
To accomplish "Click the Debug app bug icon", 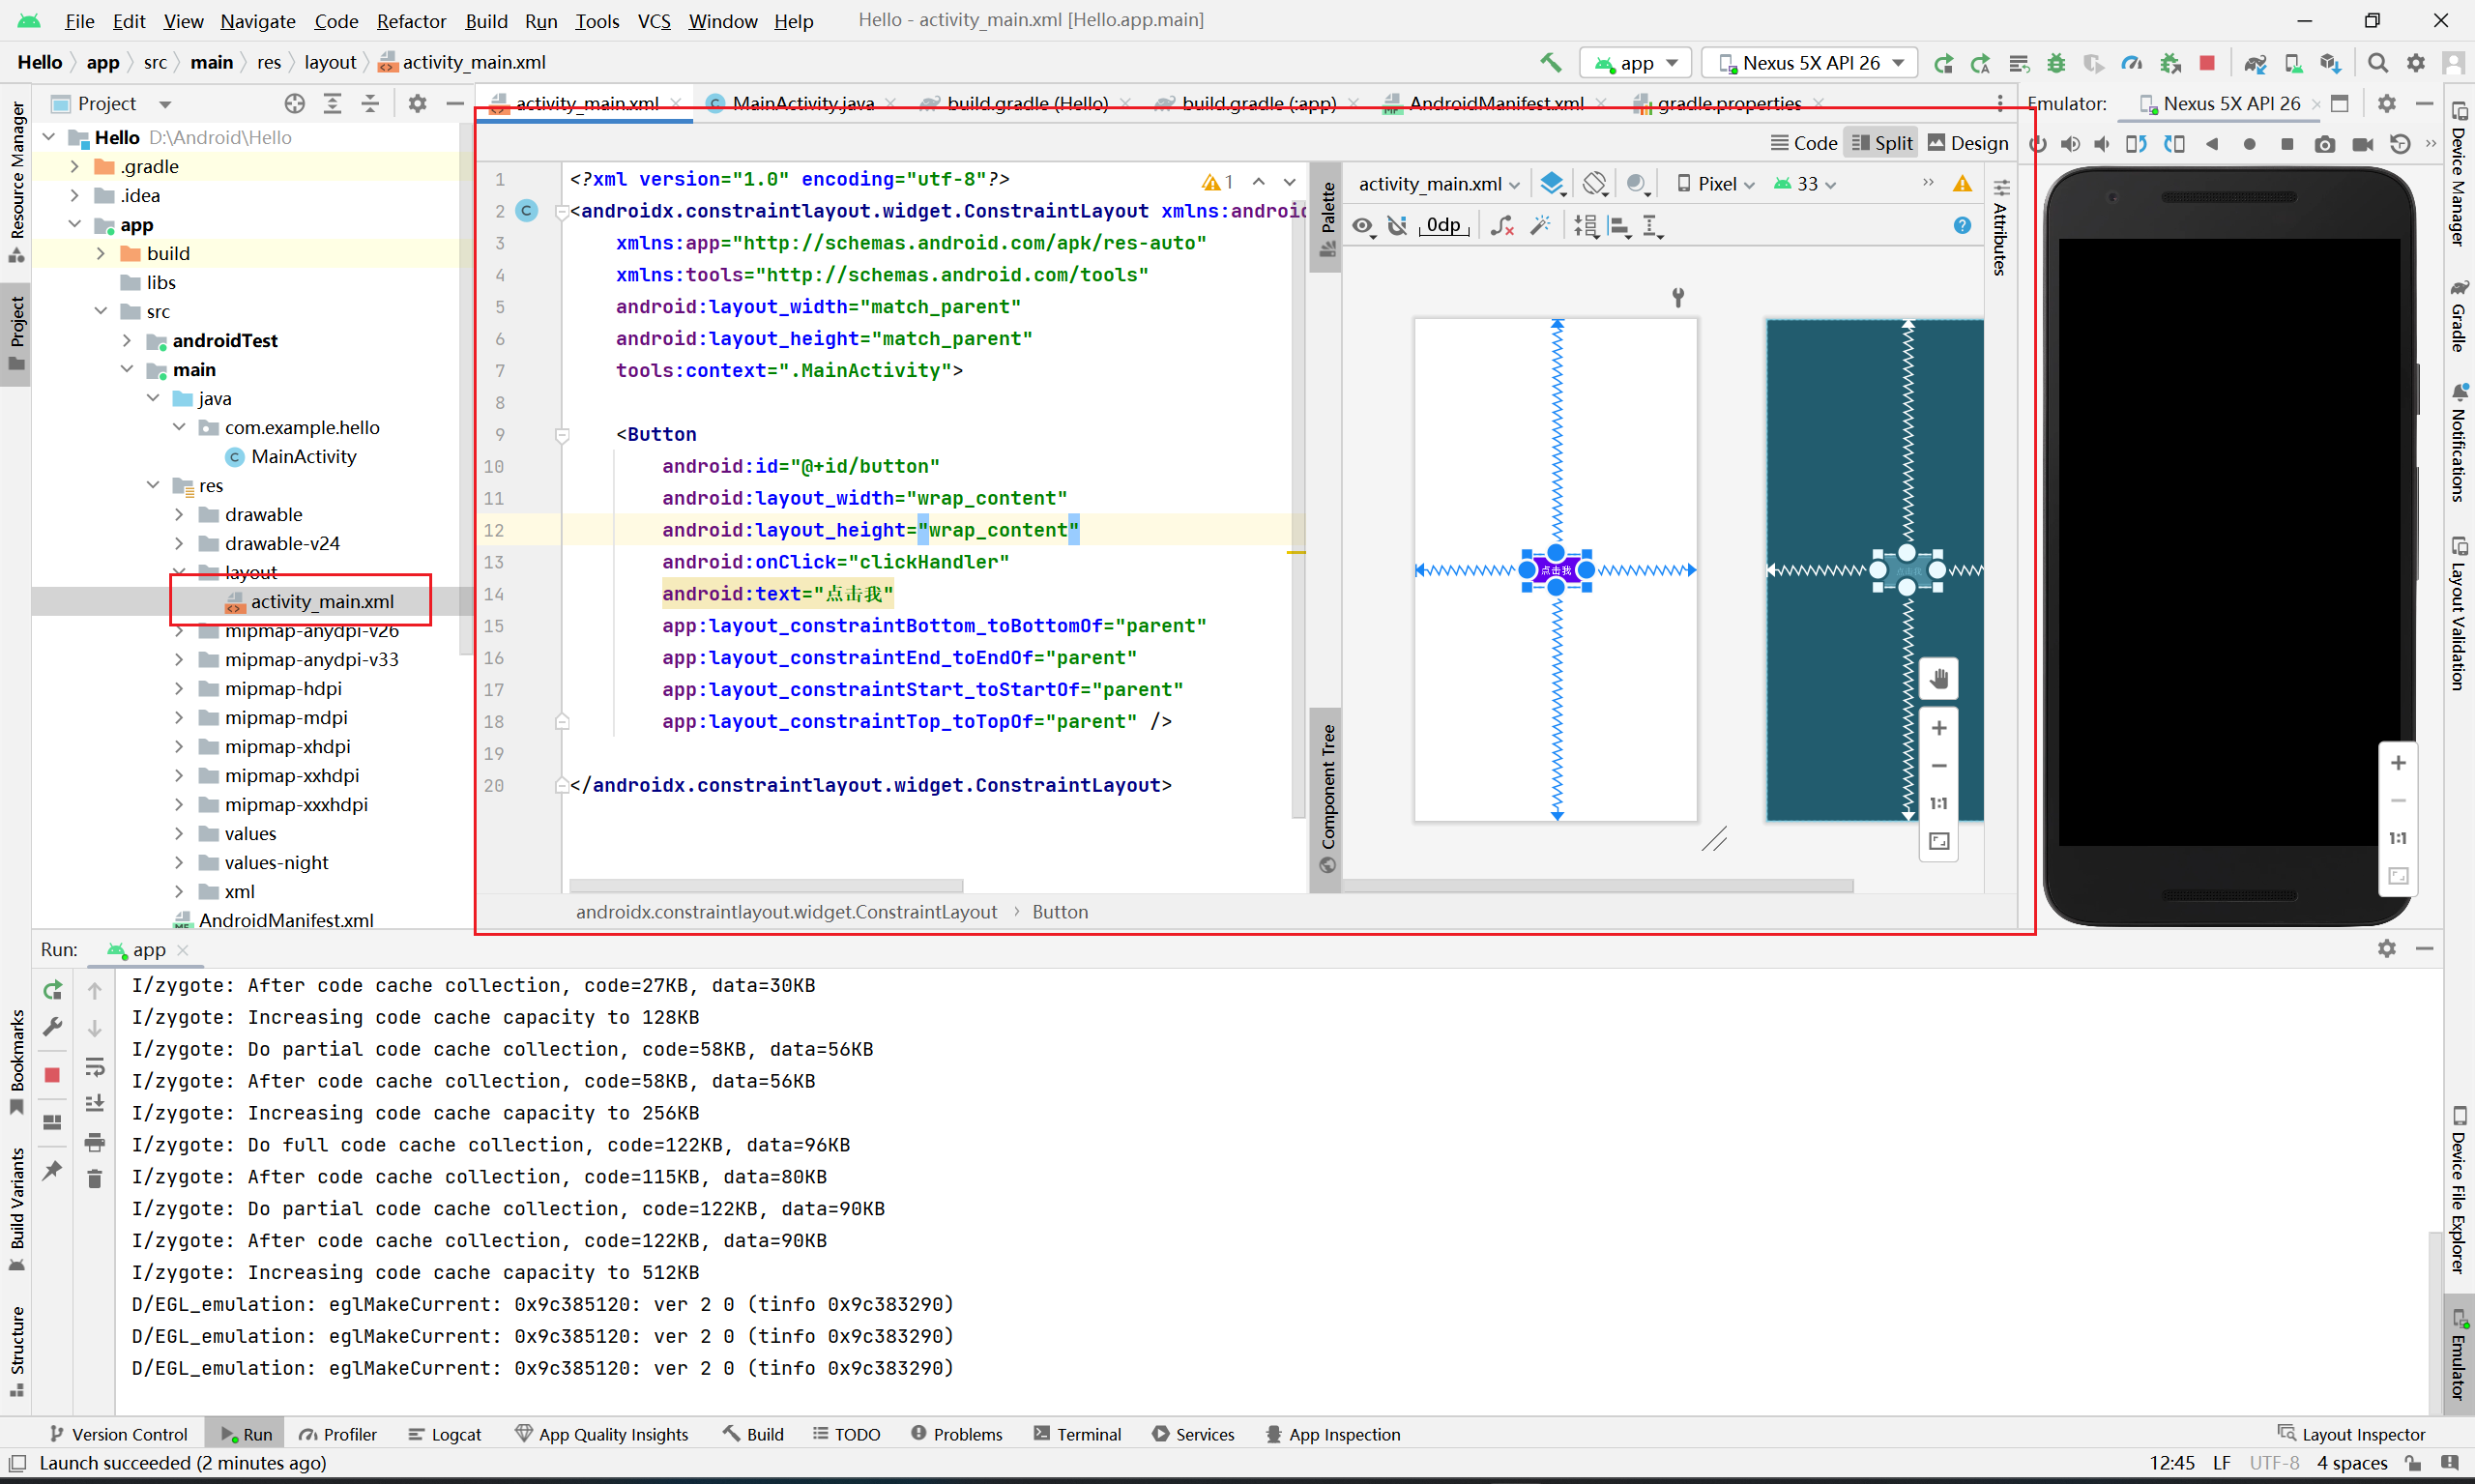I will click(2056, 63).
